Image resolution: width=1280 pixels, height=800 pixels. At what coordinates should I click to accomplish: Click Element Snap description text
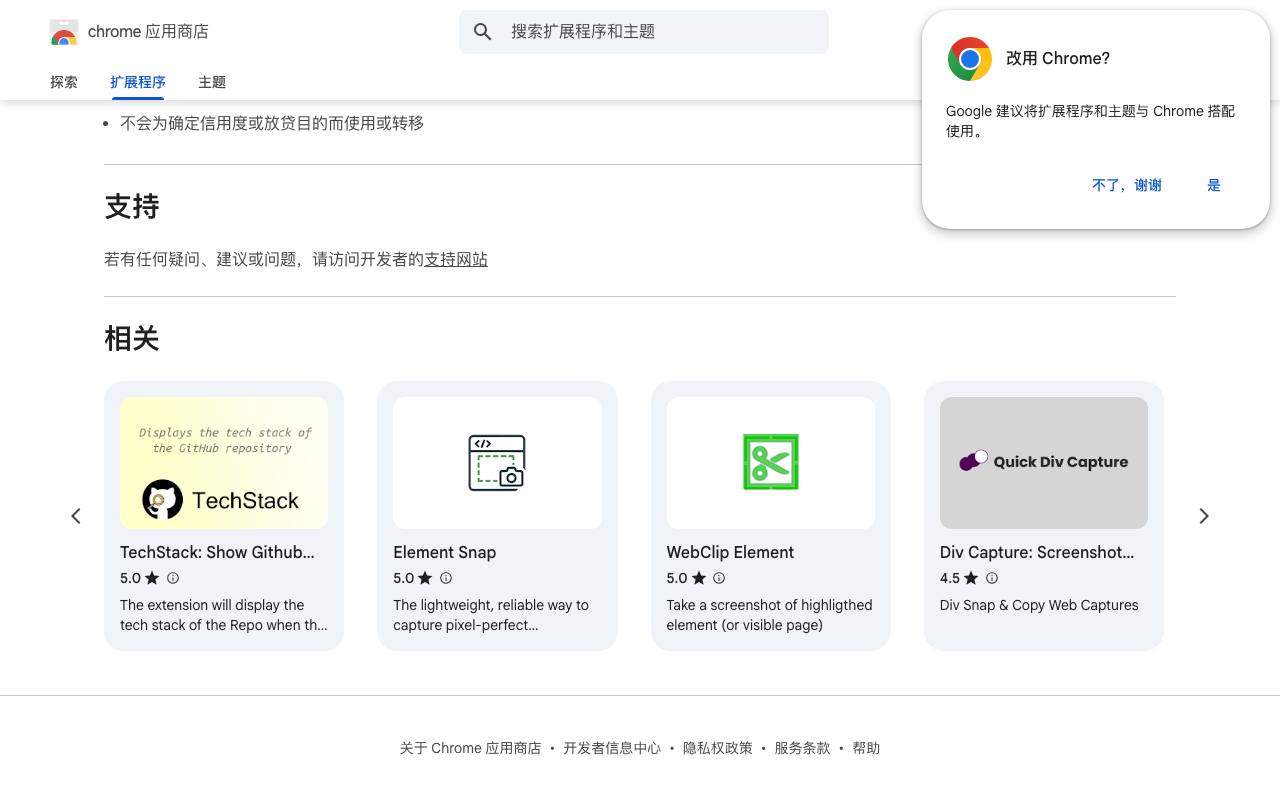[x=491, y=615]
